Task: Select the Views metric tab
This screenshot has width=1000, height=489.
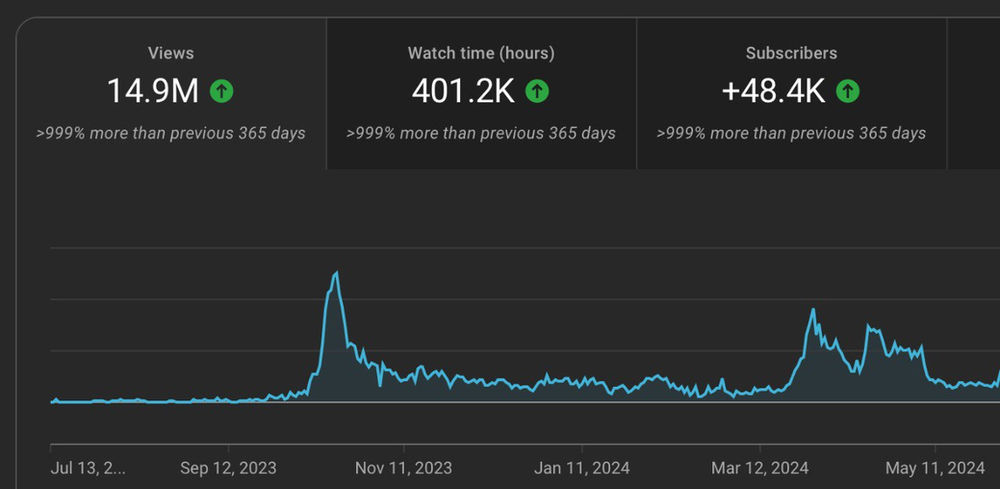Action: point(171,93)
